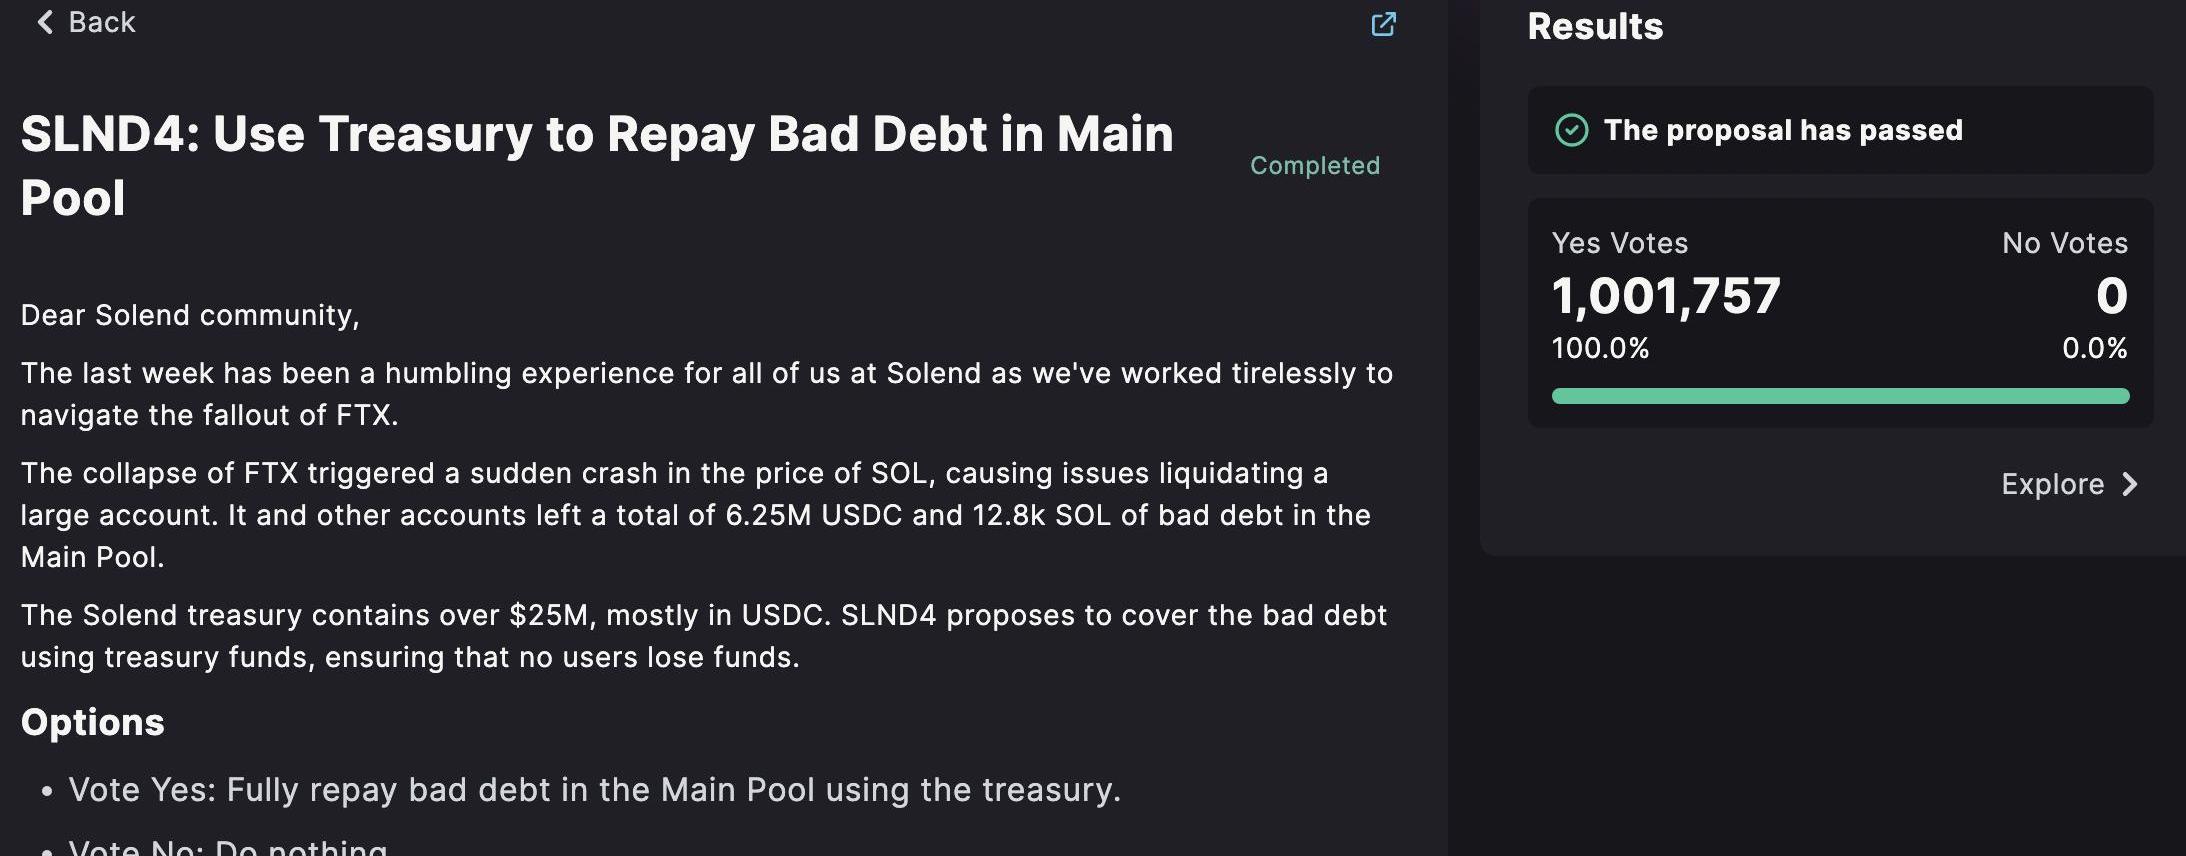Click the No Votes label
Viewport: 2186px width, 856px height.
pyautogui.click(x=2064, y=243)
